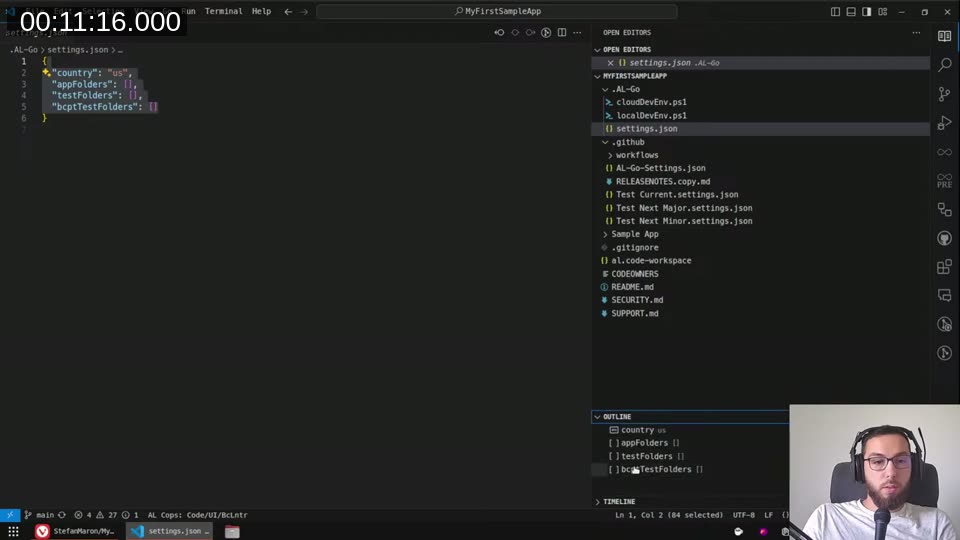Change UTF-8 encoding in status bar

(x=744, y=515)
